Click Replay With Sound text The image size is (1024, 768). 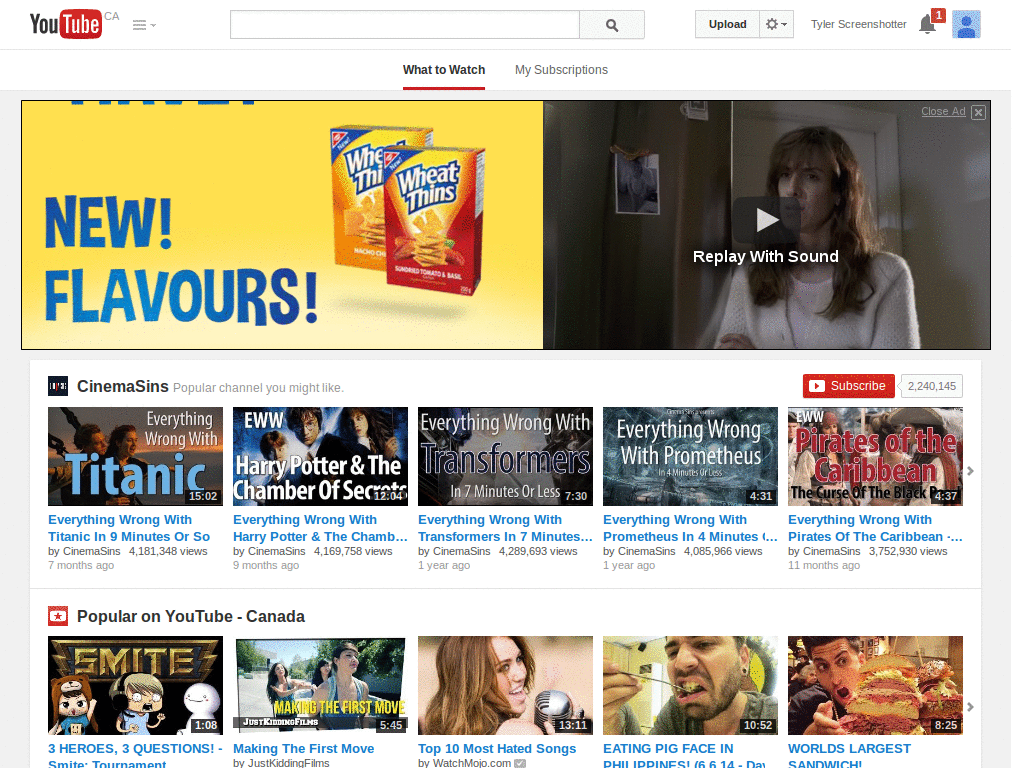tap(765, 257)
